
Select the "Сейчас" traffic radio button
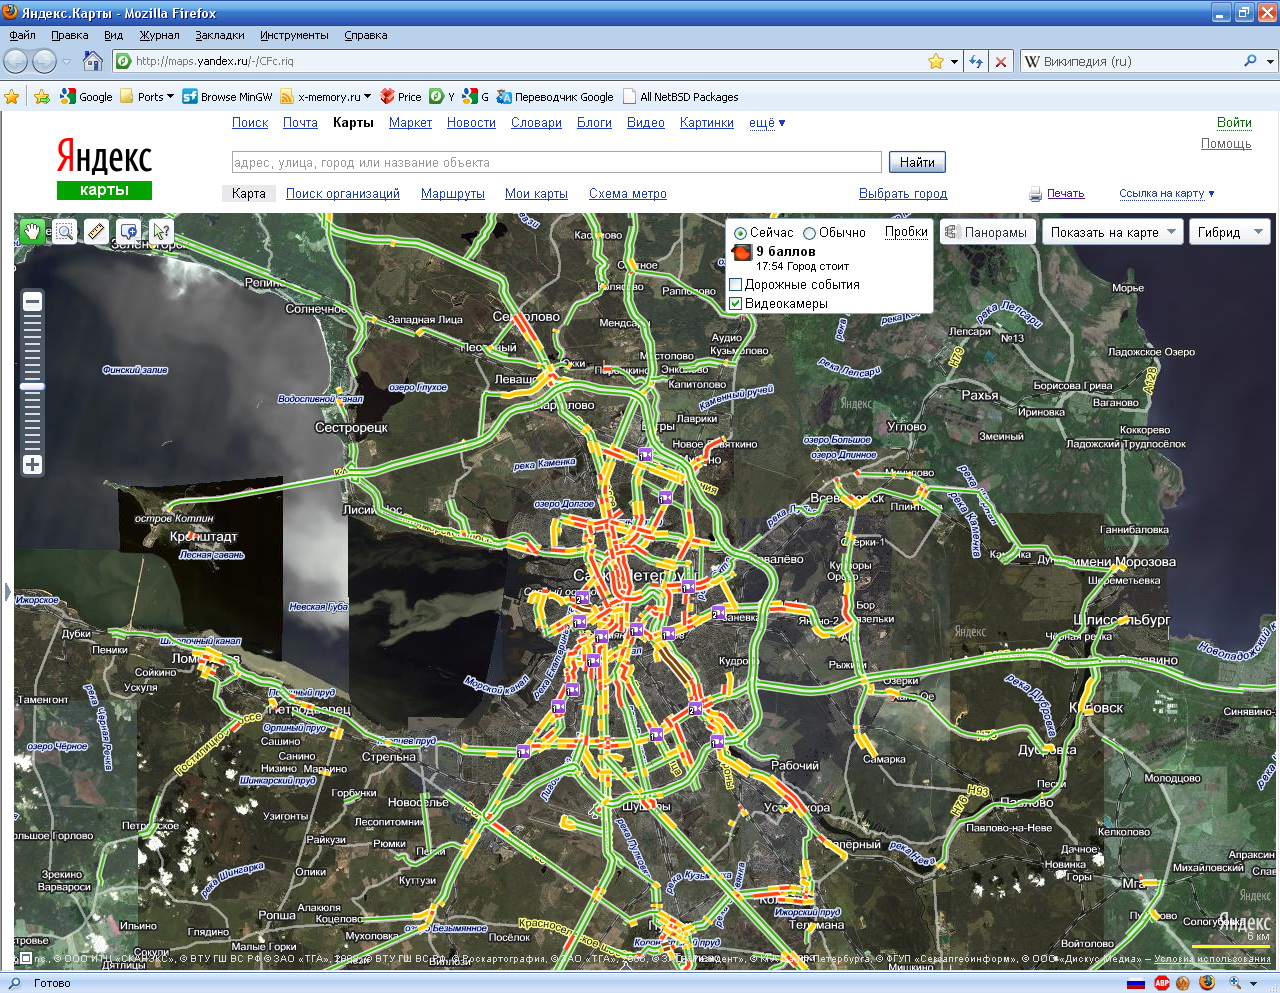[740, 233]
